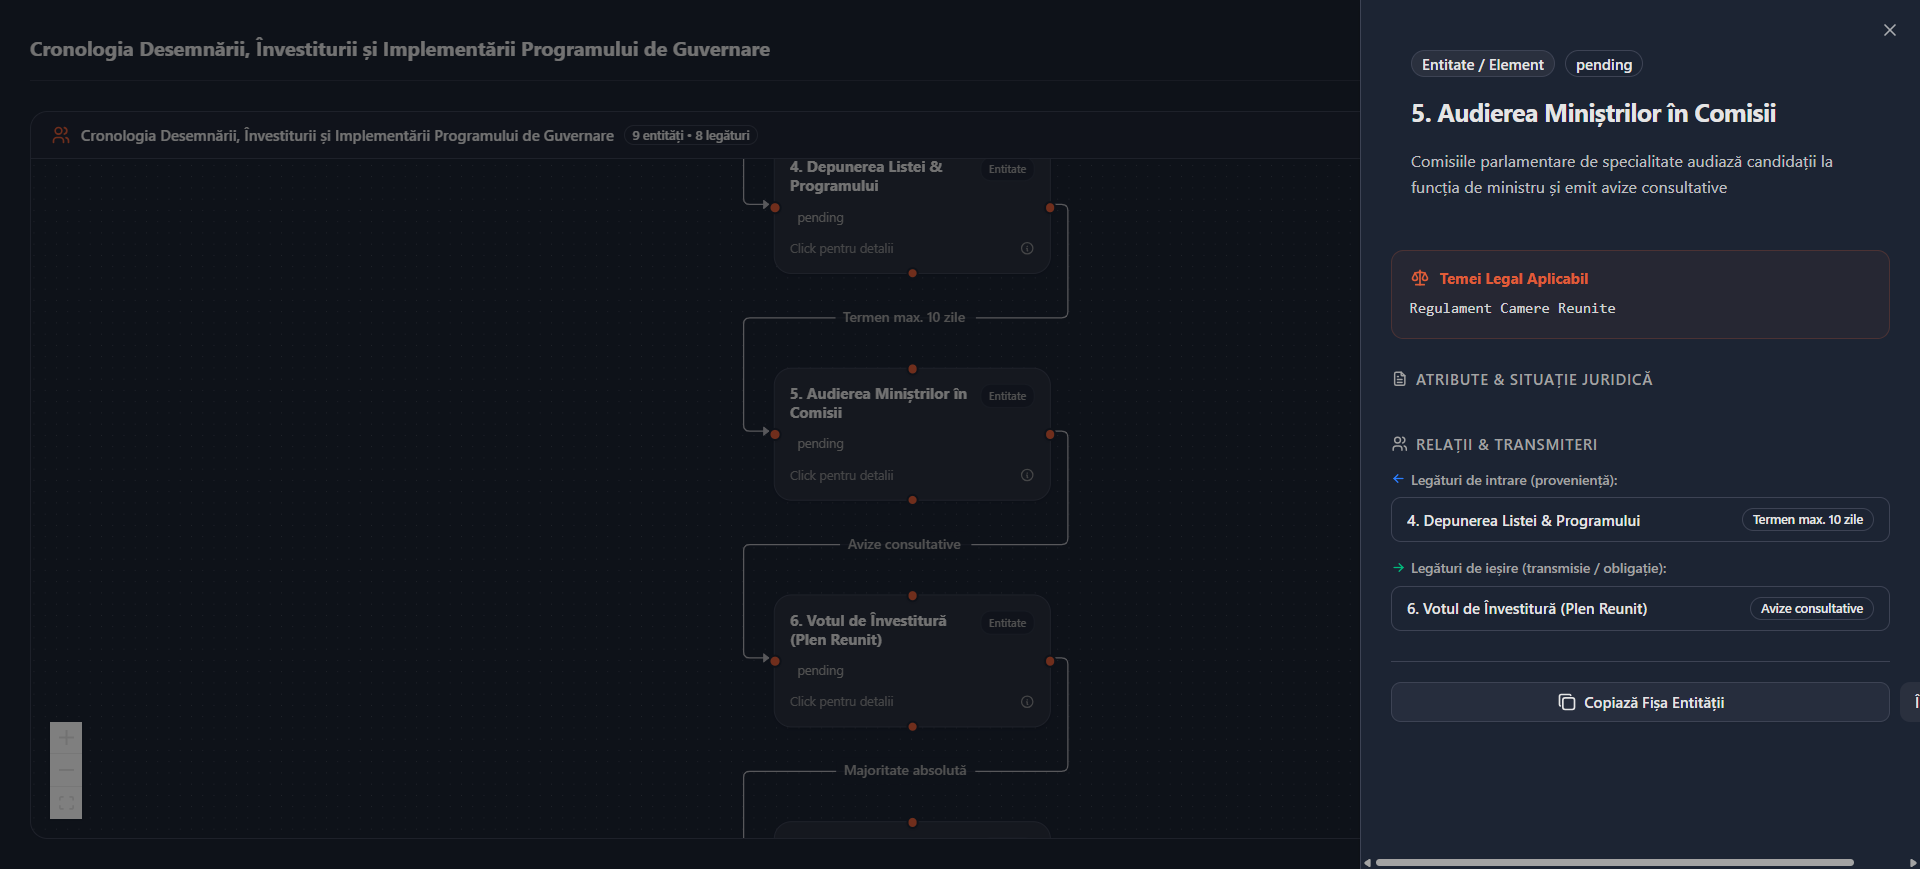Click the pending status badge in the panel header

(x=1604, y=64)
